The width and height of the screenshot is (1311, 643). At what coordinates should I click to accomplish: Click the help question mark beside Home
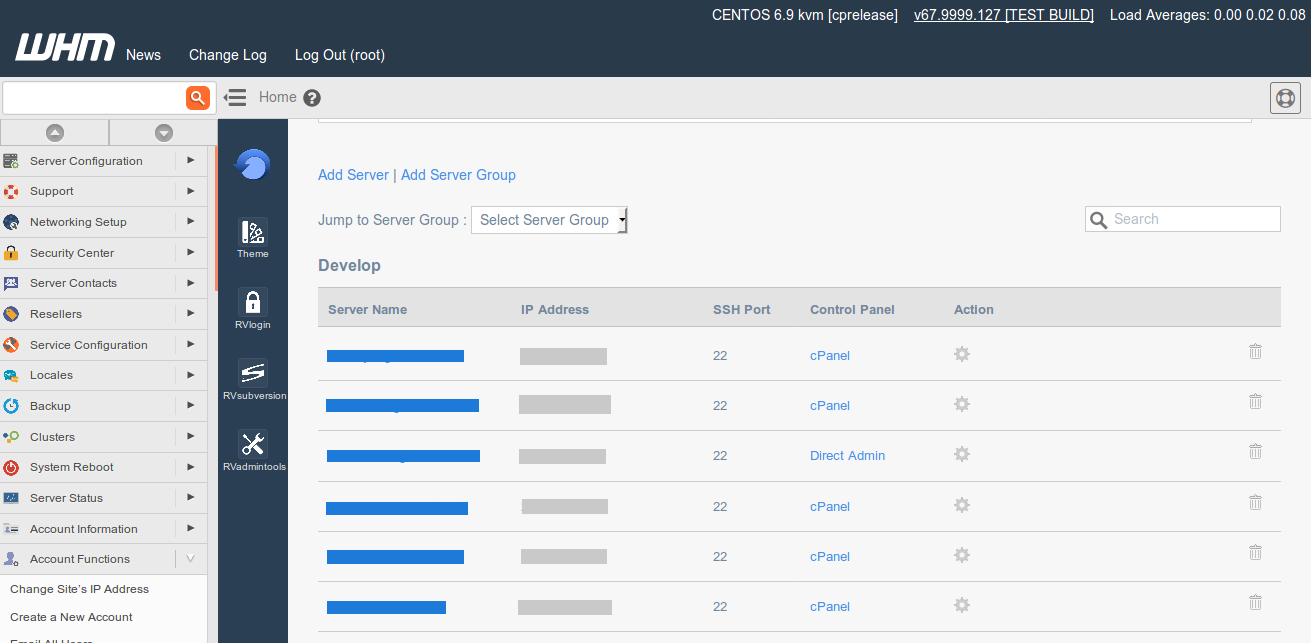312,98
